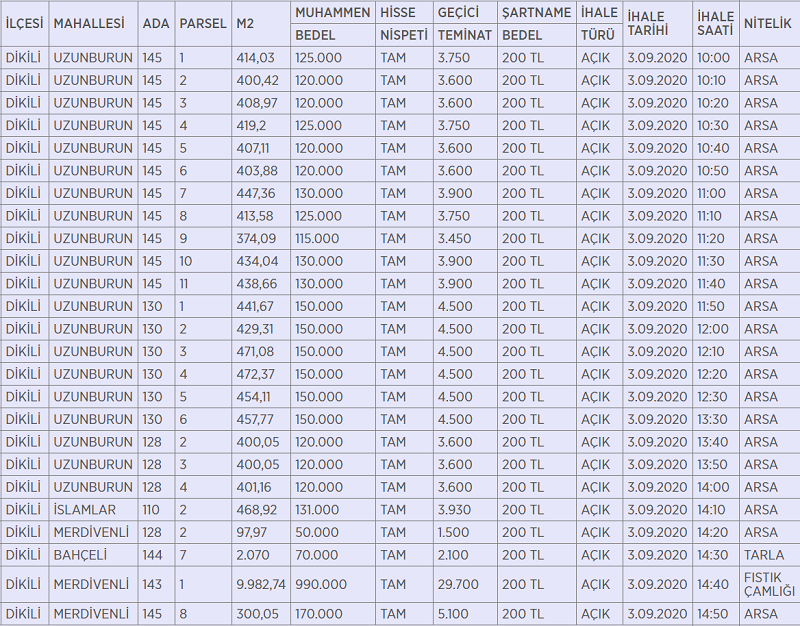
Task: Click the 131.000 price cell
Action: [318, 510]
